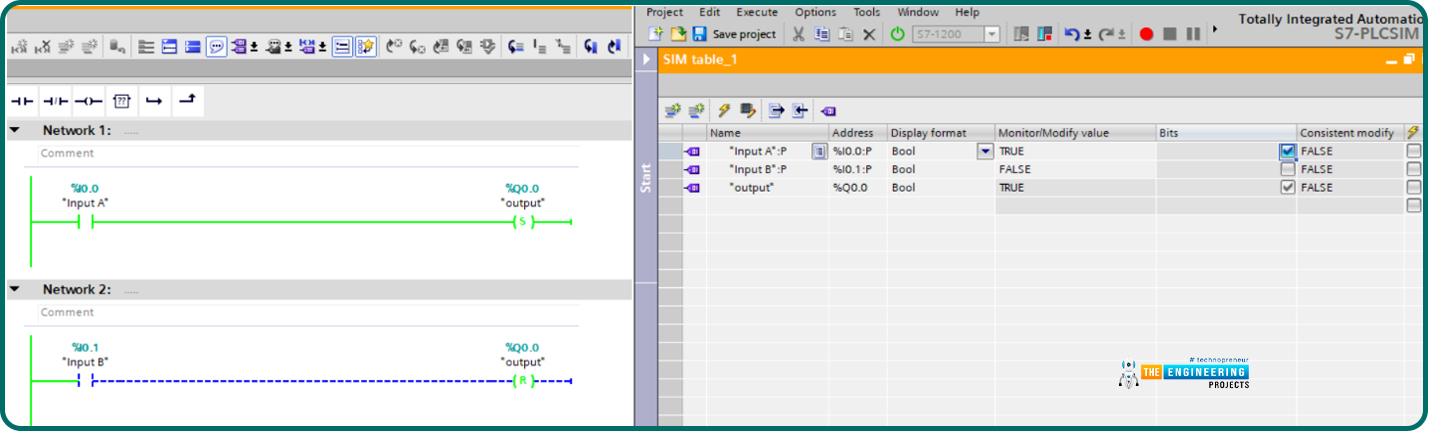Toggle network comments speech-bubble icon
This screenshot has height=431, width=1429.
[216, 46]
